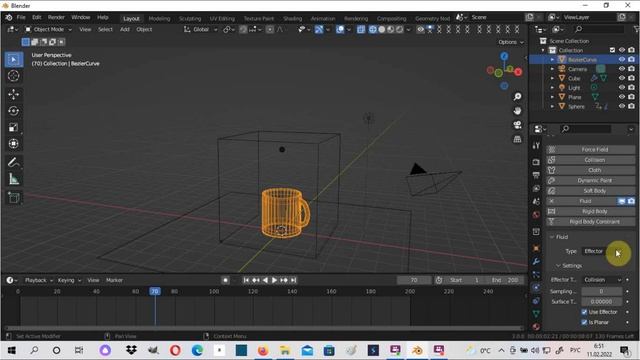The image size is (640, 360).
Task: Open the Material properties tab icon
Action: click(536, 327)
